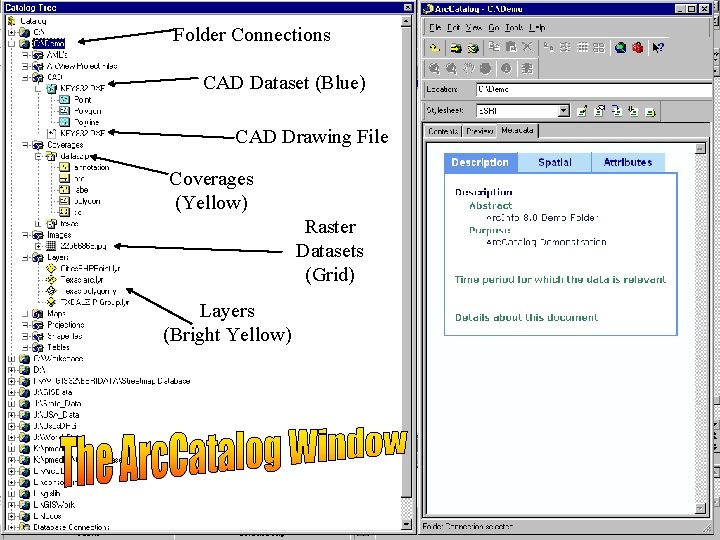Open the Attributes metadata tab

click(628, 163)
